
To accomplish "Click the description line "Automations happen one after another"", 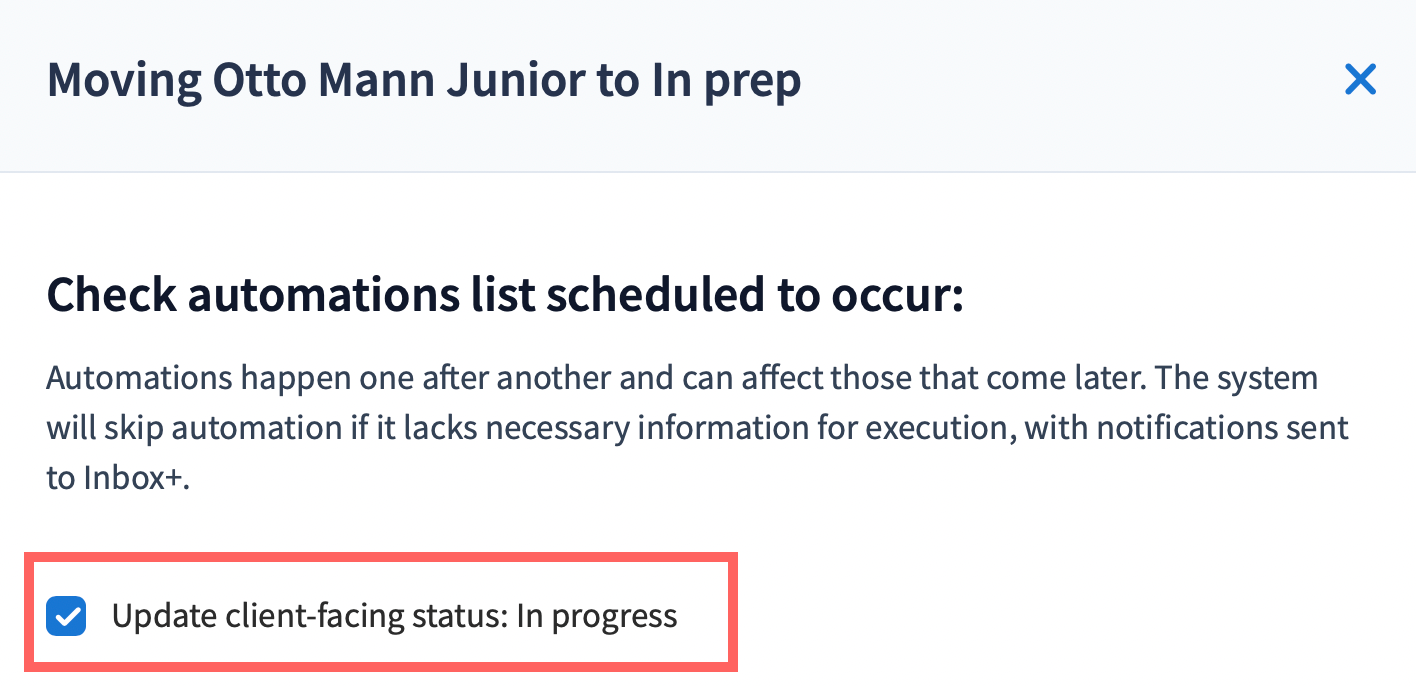I will pyautogui.click(x=330, y=380).
